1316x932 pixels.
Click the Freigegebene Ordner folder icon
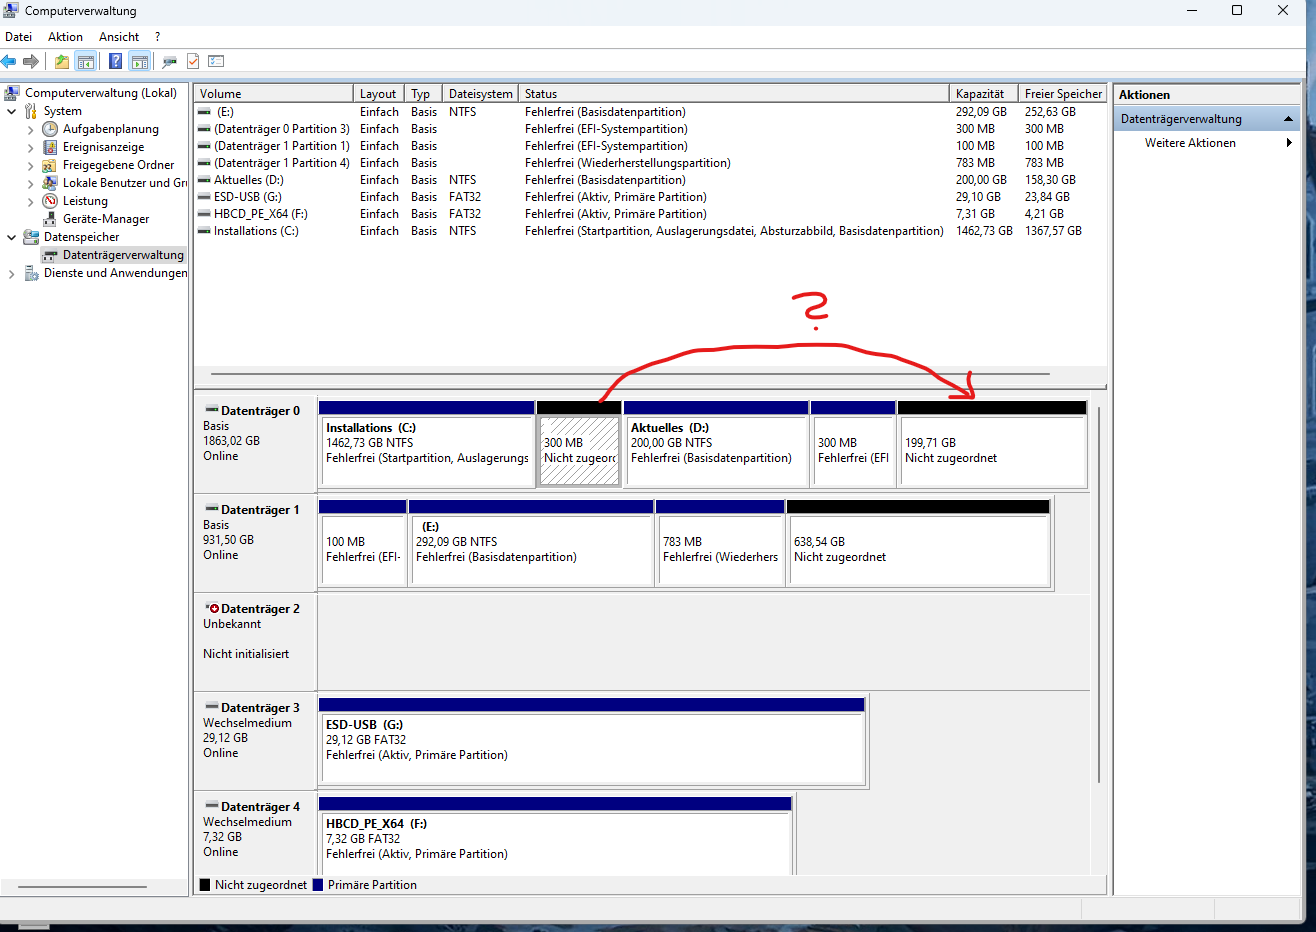click(x=50, y=165)
